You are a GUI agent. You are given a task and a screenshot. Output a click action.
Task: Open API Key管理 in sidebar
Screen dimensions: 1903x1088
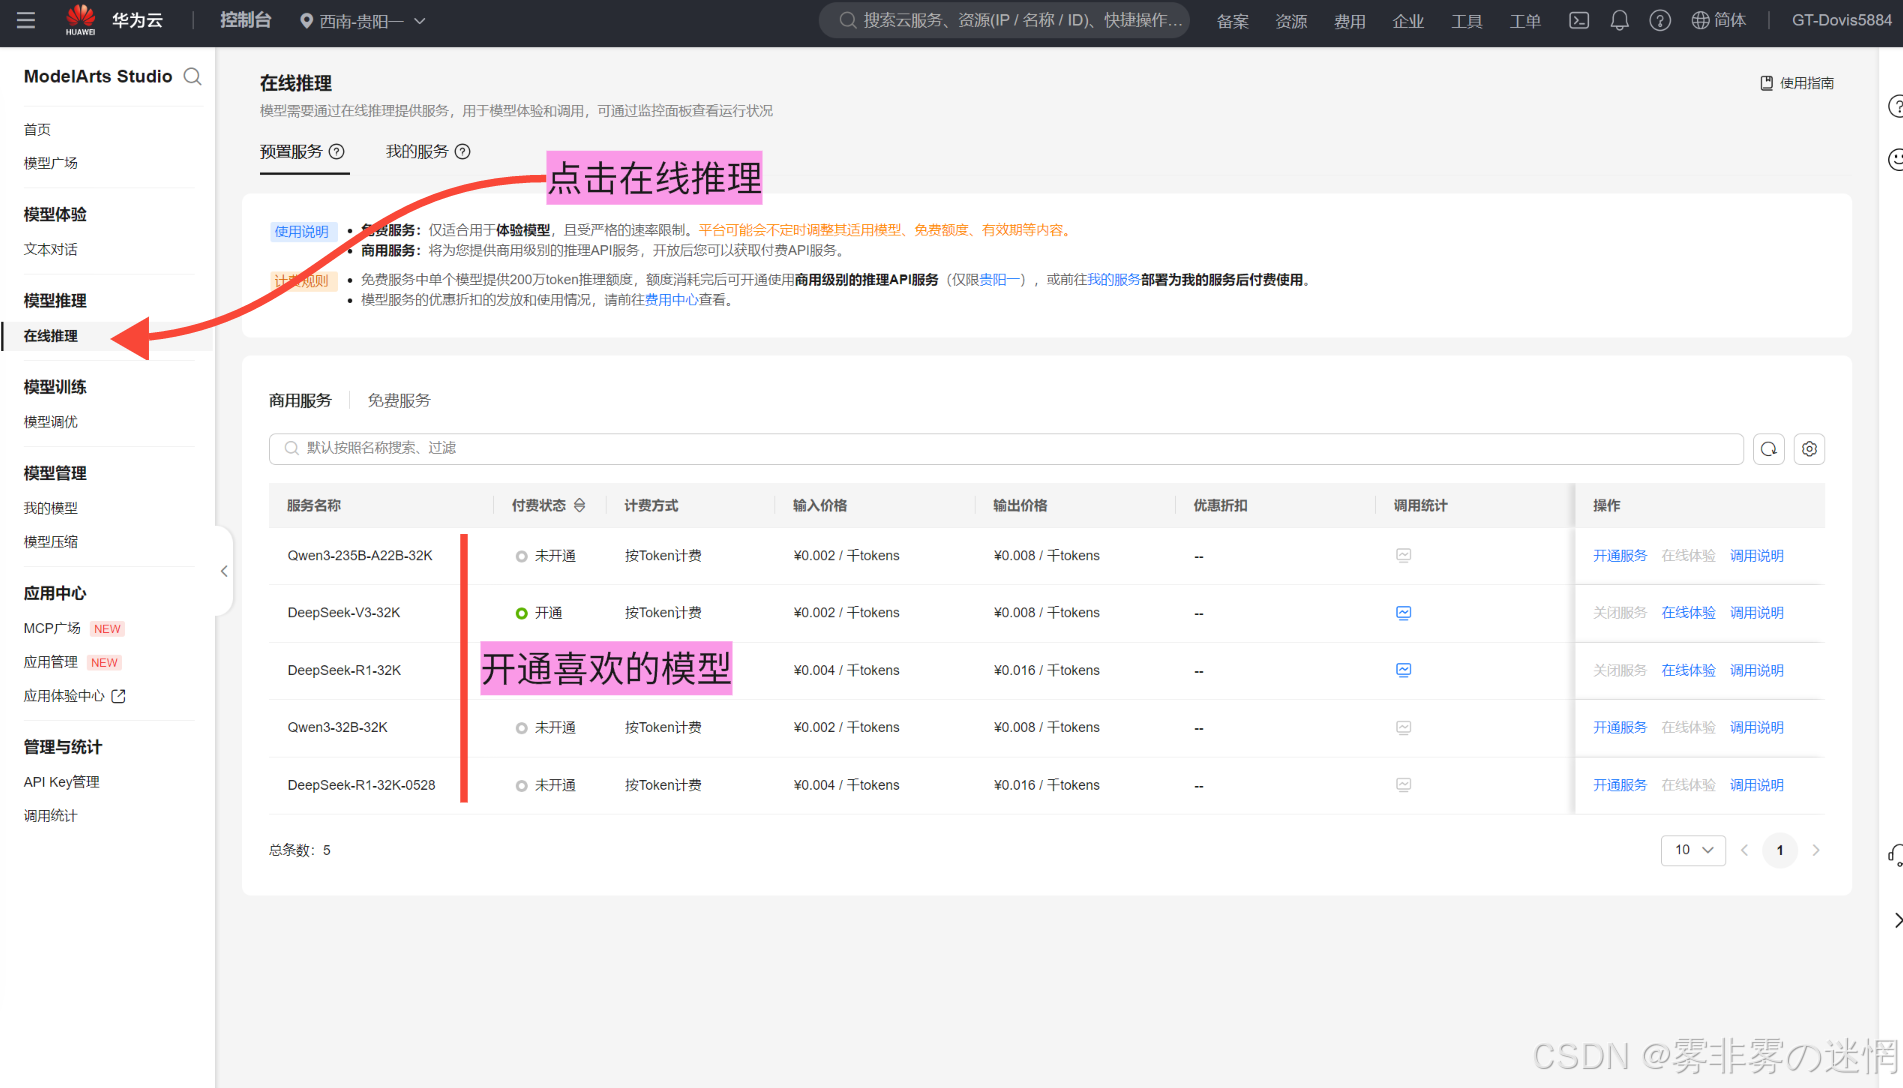pyautogui.click(x=62, y=782)
